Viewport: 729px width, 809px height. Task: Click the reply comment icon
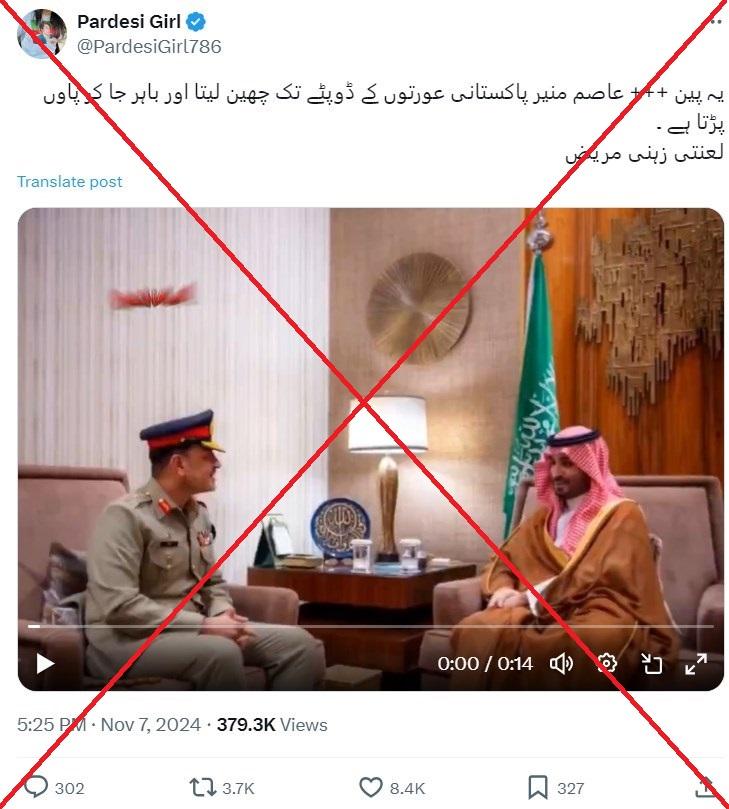tap(36, 787)
